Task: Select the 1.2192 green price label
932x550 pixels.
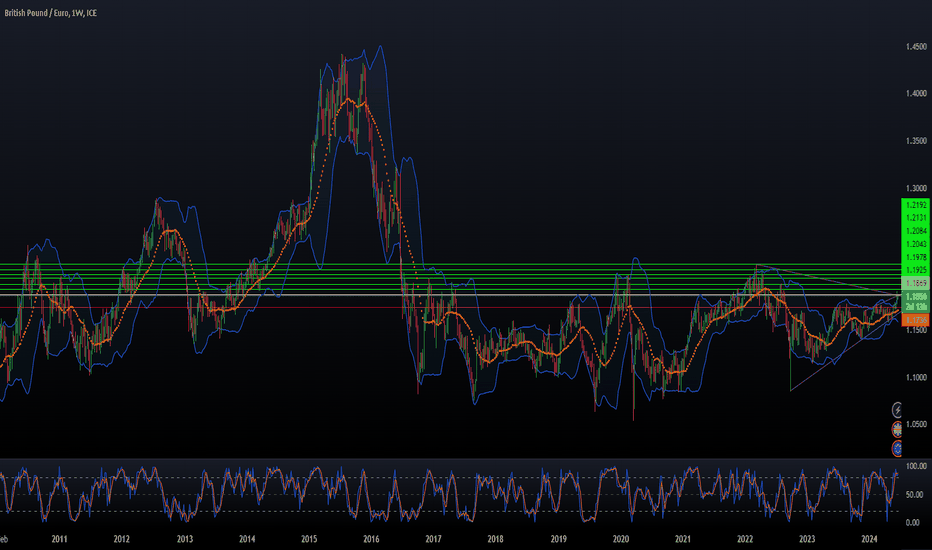Action: click(915, 205)
